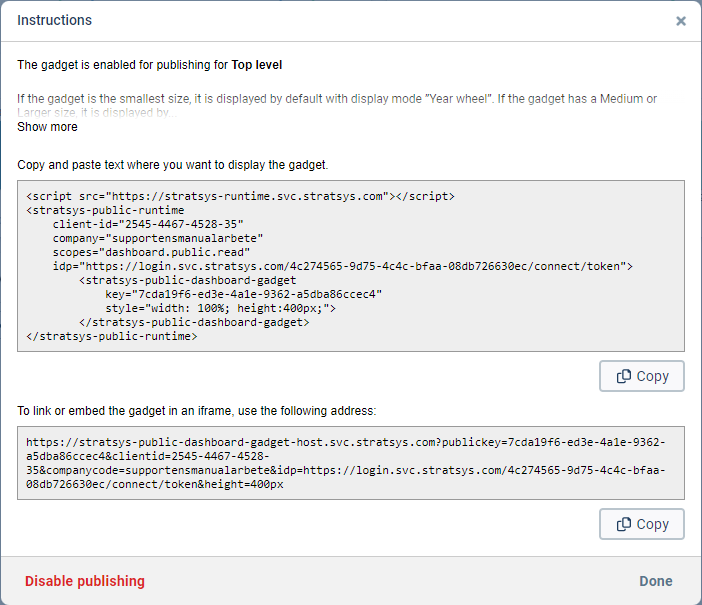Click the key attribute line of the dashboard gadget
The width and height of the screenshot is (702, 605).
(x=243, y=295)
